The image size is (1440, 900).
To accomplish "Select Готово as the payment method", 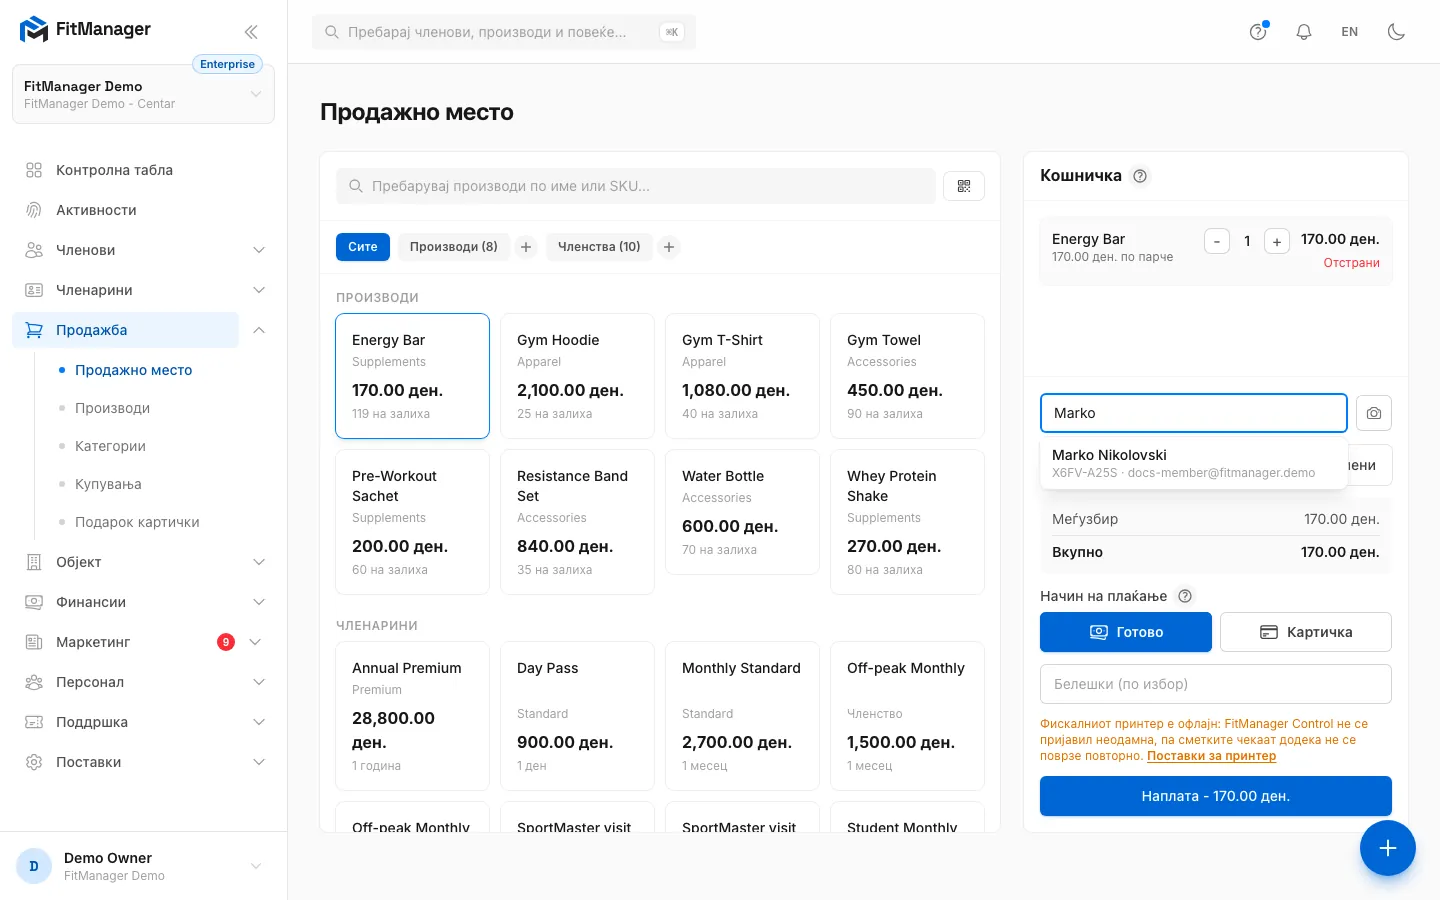I will pyautogui.click(x=1126, y=632).
